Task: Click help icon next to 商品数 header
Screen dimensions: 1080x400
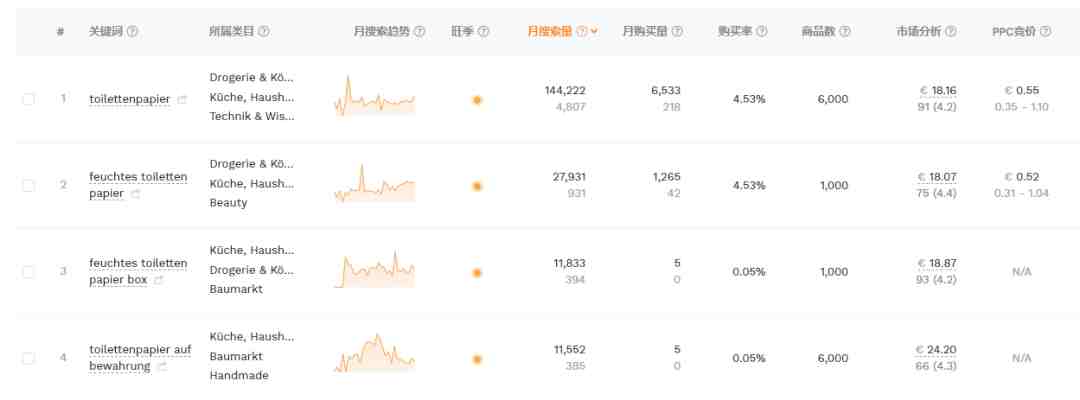Action: pos(845,32)
